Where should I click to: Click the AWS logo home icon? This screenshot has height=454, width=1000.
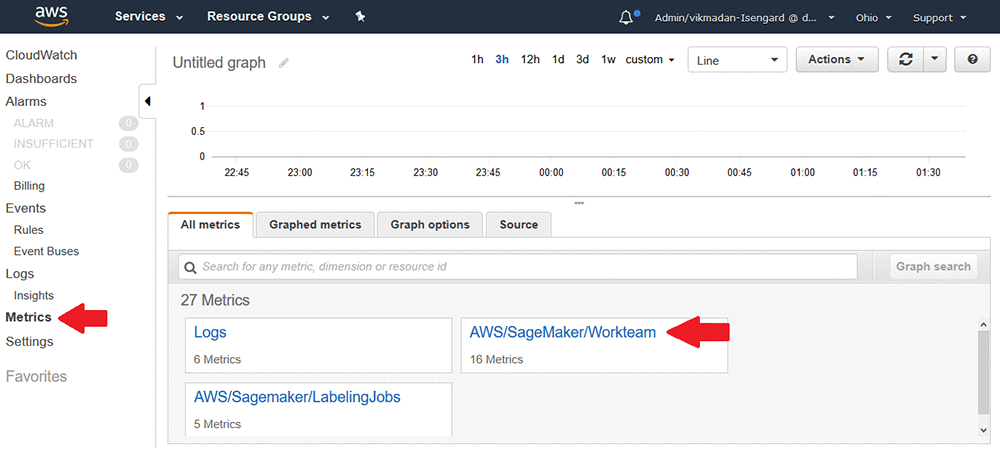(50, 16)
